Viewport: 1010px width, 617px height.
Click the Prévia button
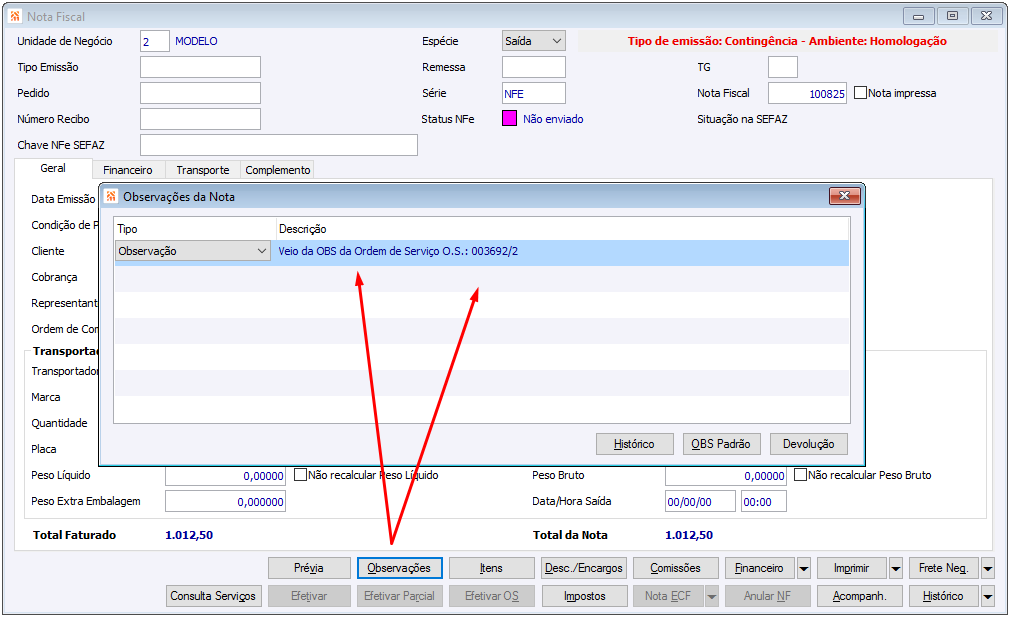(x=309, y=568)
